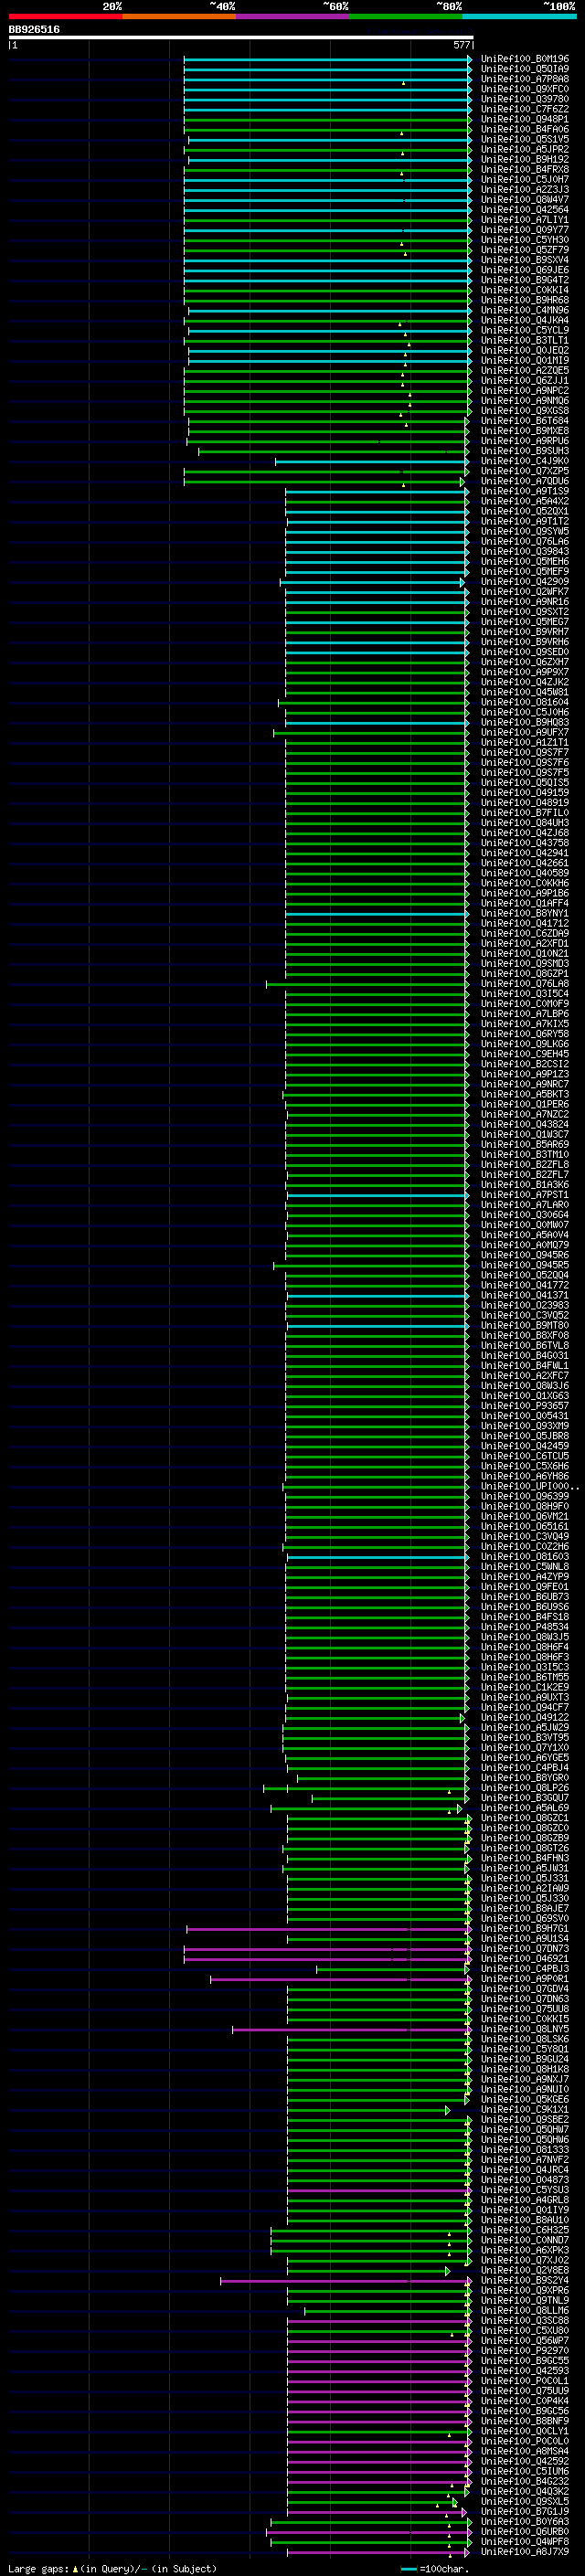Image resolution: width=585 pixels, height=2576 pixels.
Task: Click the query end position 577
Action: [462, 45]
